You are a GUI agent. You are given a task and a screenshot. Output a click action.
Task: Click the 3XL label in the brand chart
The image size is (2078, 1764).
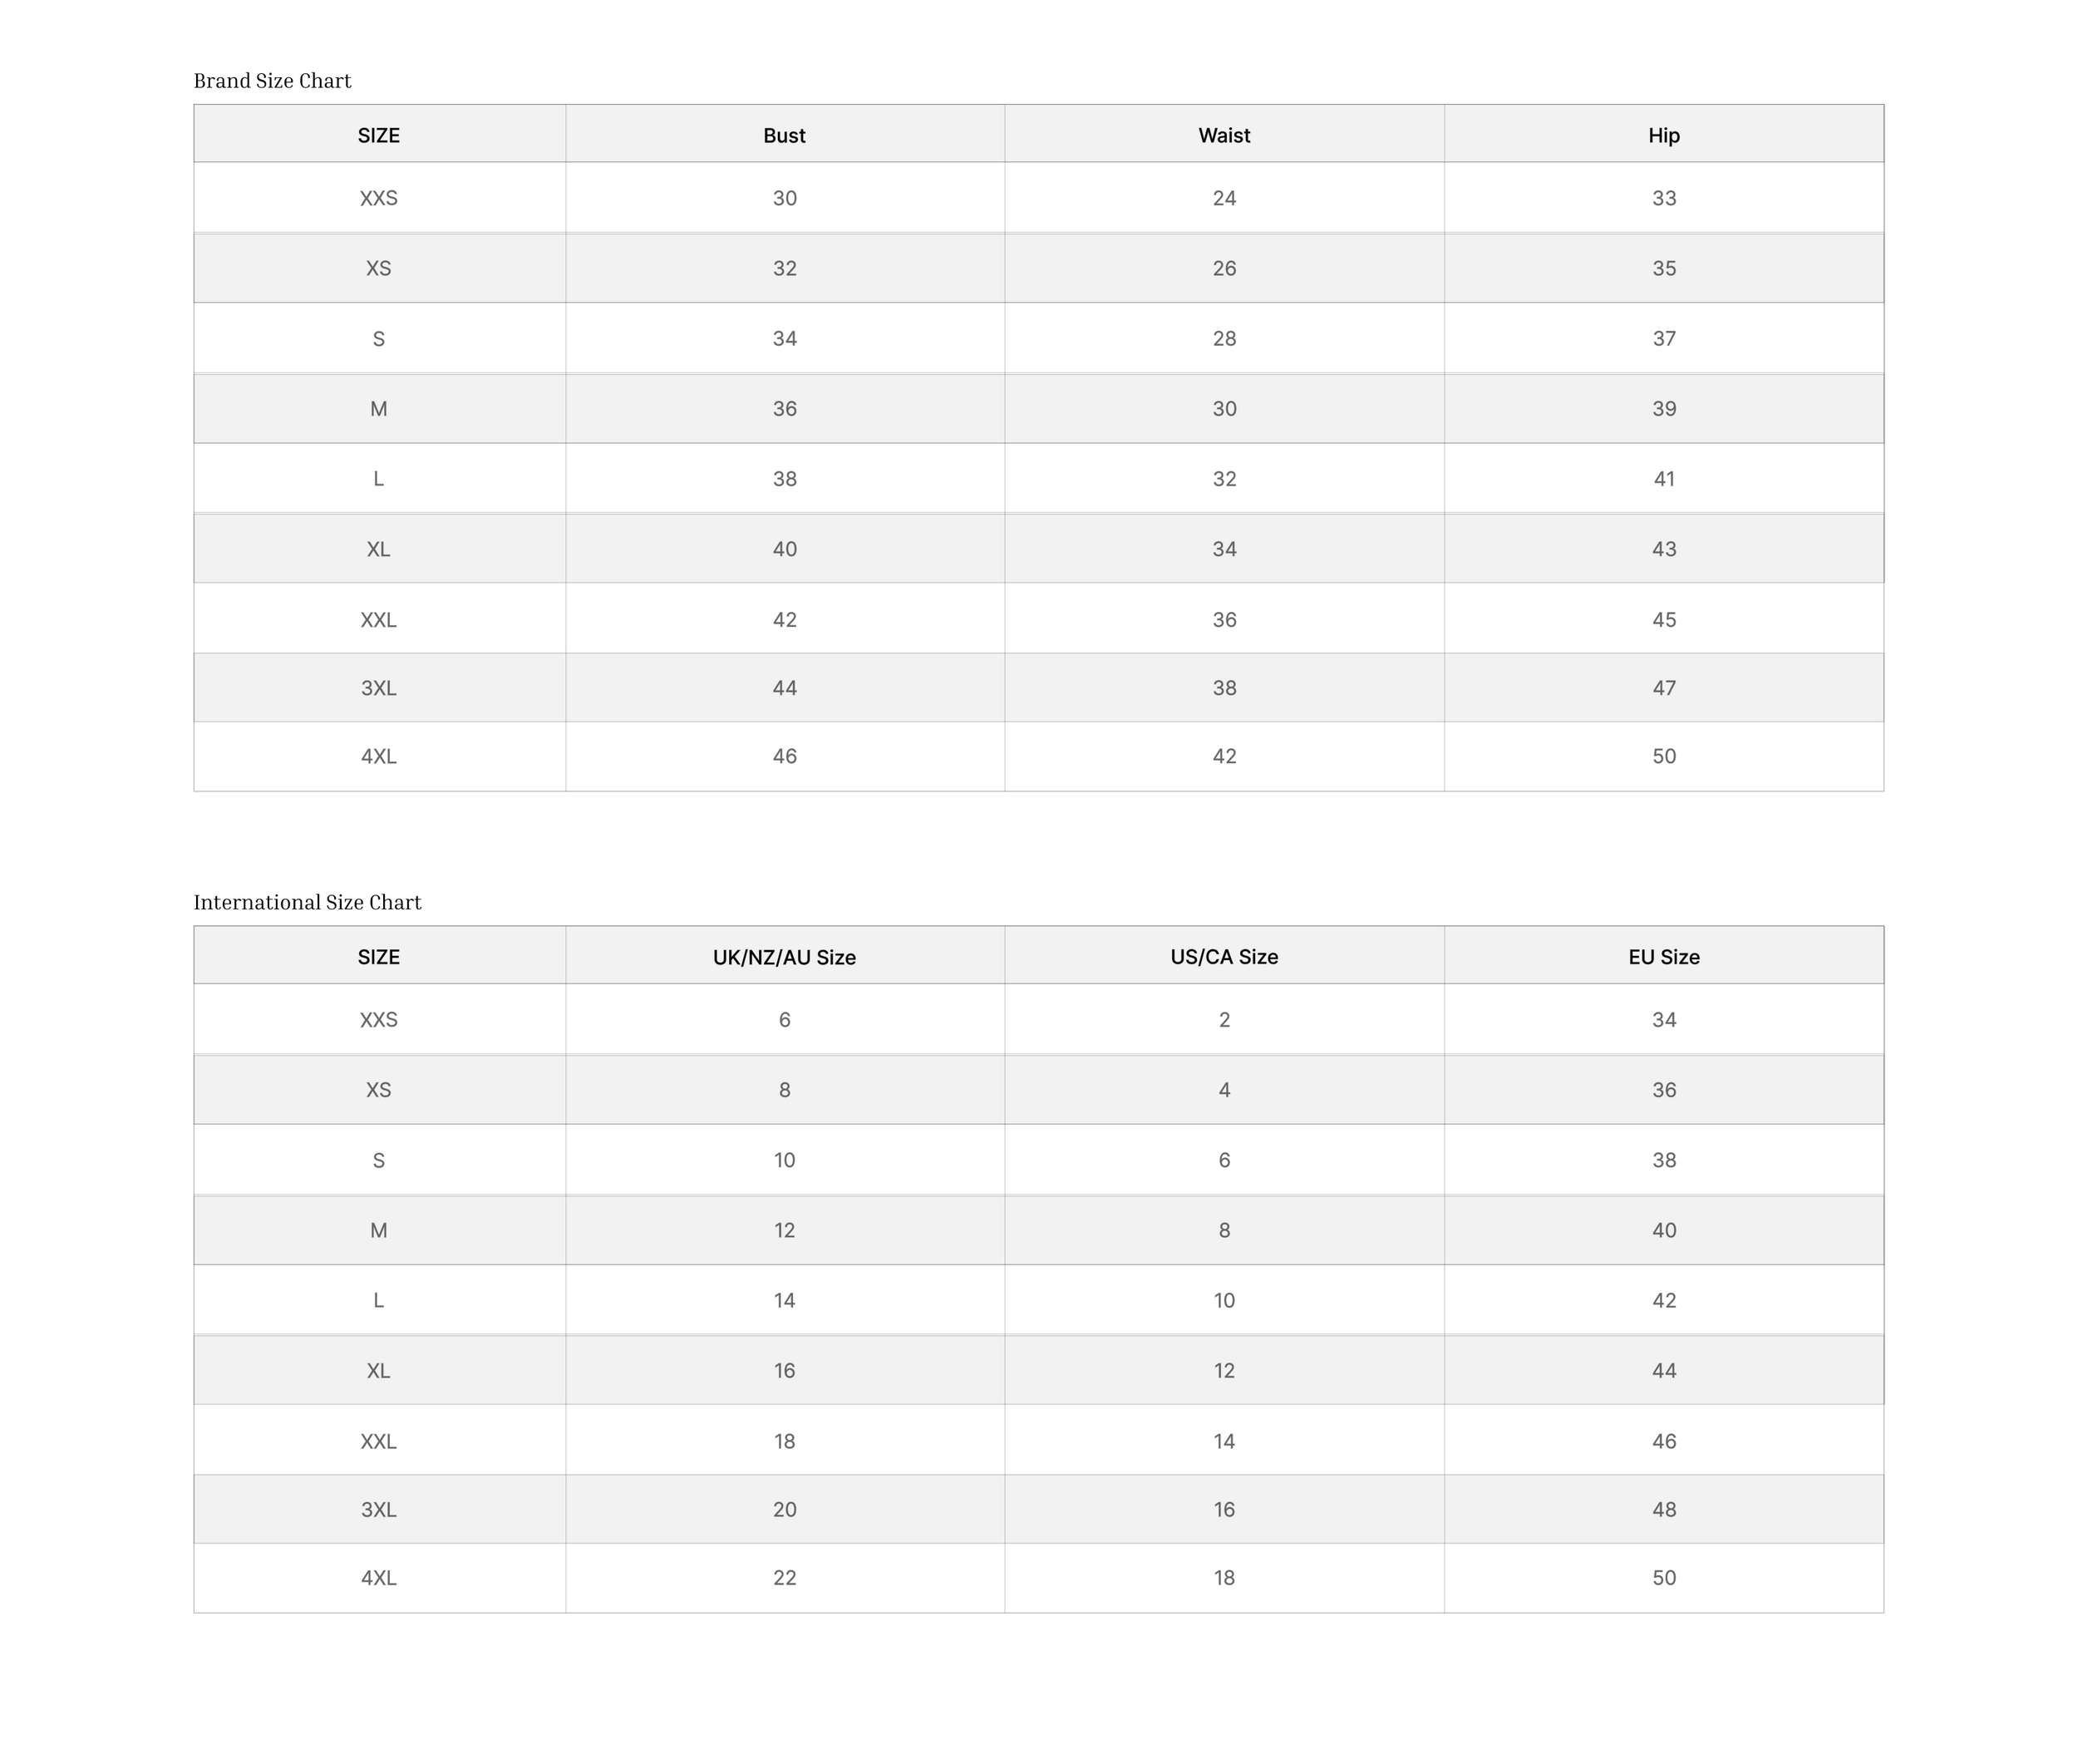point(379,688)
